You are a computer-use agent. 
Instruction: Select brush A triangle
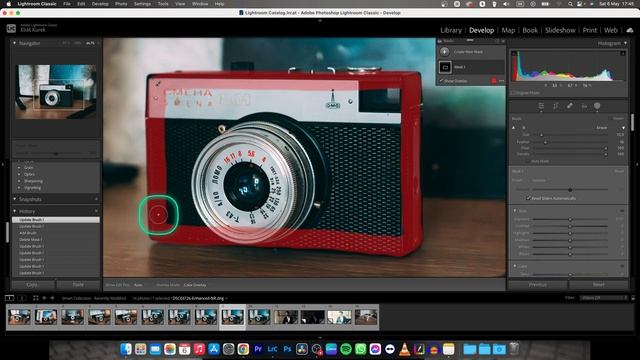pyautogui.click(x=514, y=128)
